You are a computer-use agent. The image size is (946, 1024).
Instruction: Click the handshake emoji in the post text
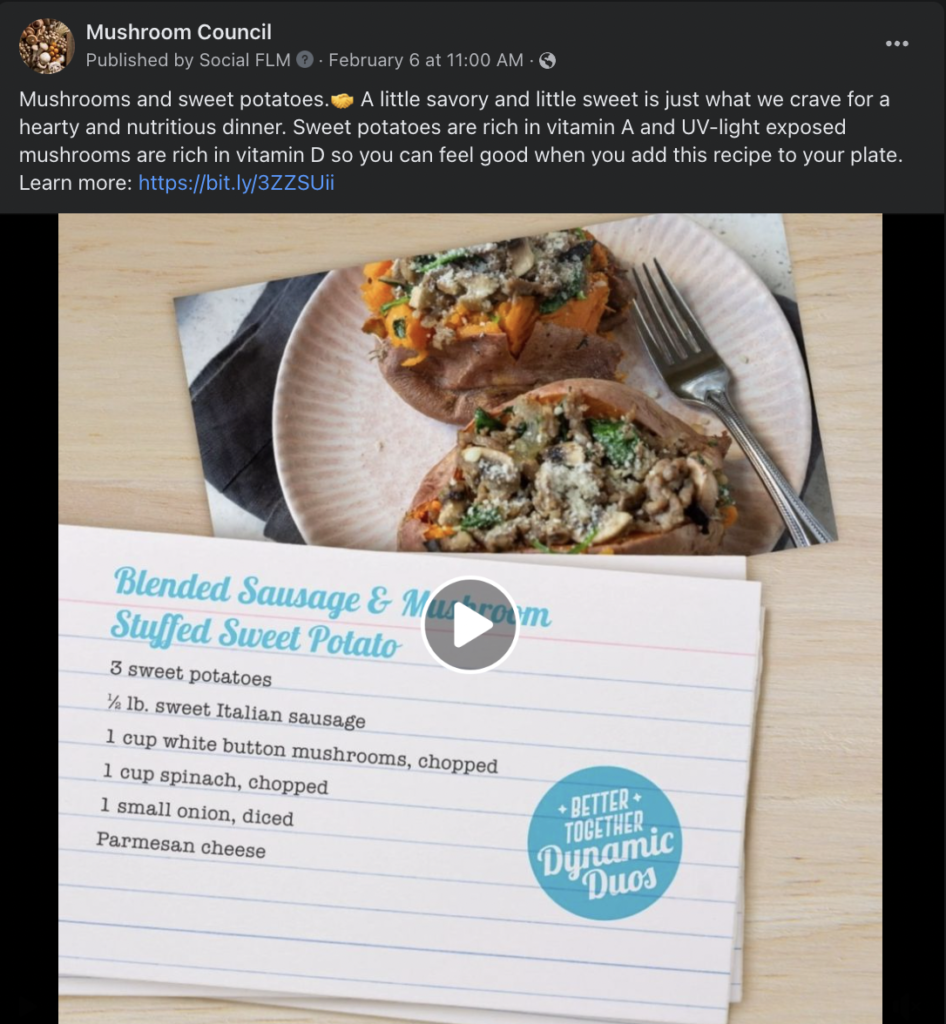[x=342, y=101]
